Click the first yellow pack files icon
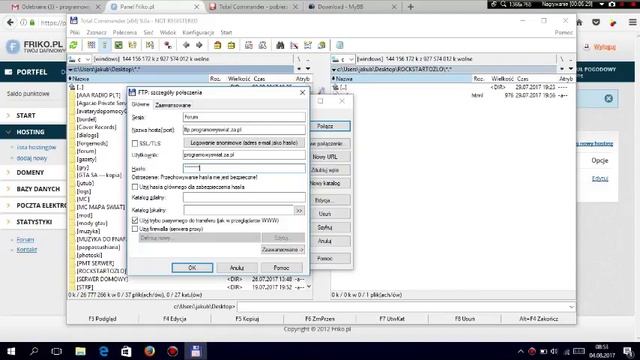This screenshot has height=360, width=640. (217, 45)
